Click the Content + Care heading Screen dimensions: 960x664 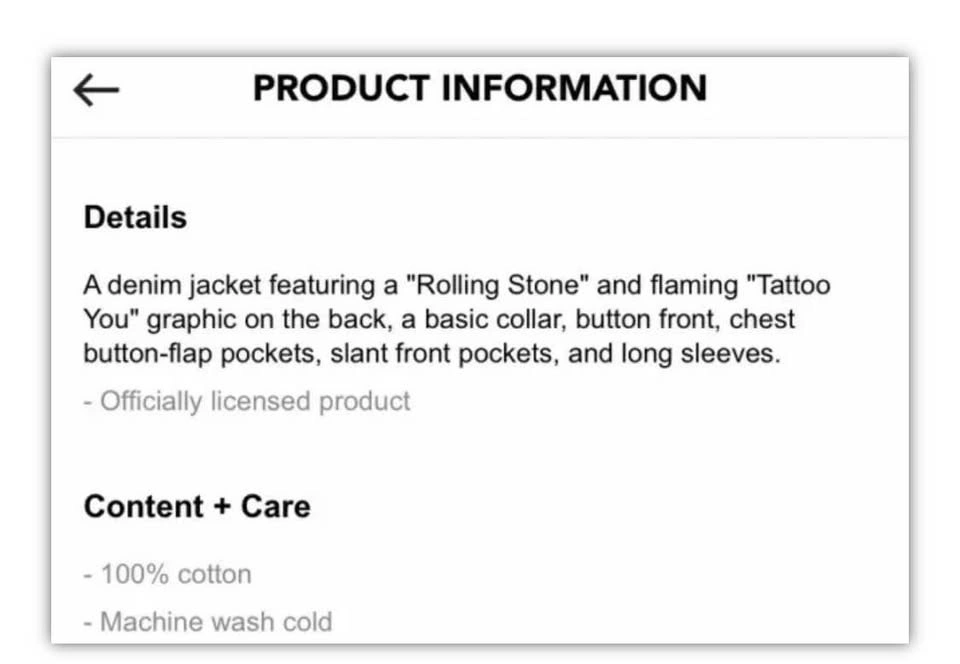point(197,507)
